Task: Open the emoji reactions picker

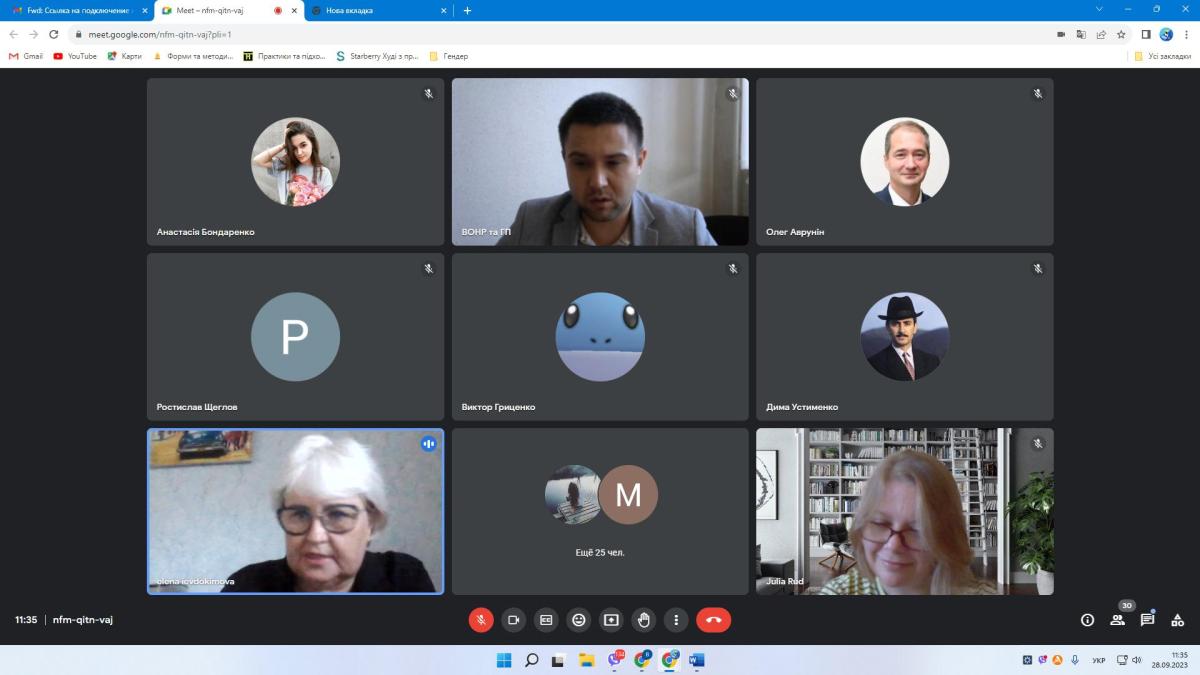Action: pos(578,620)
